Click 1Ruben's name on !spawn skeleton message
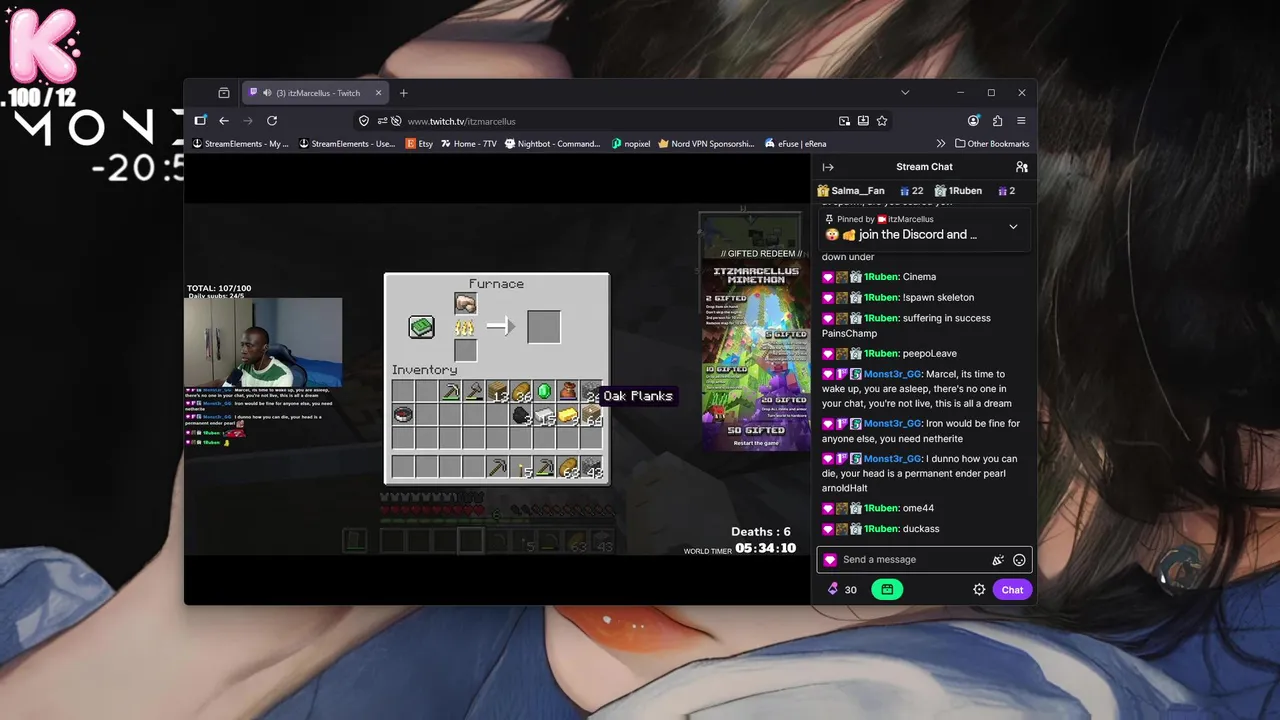The image size is (1280, 720). 881,298
